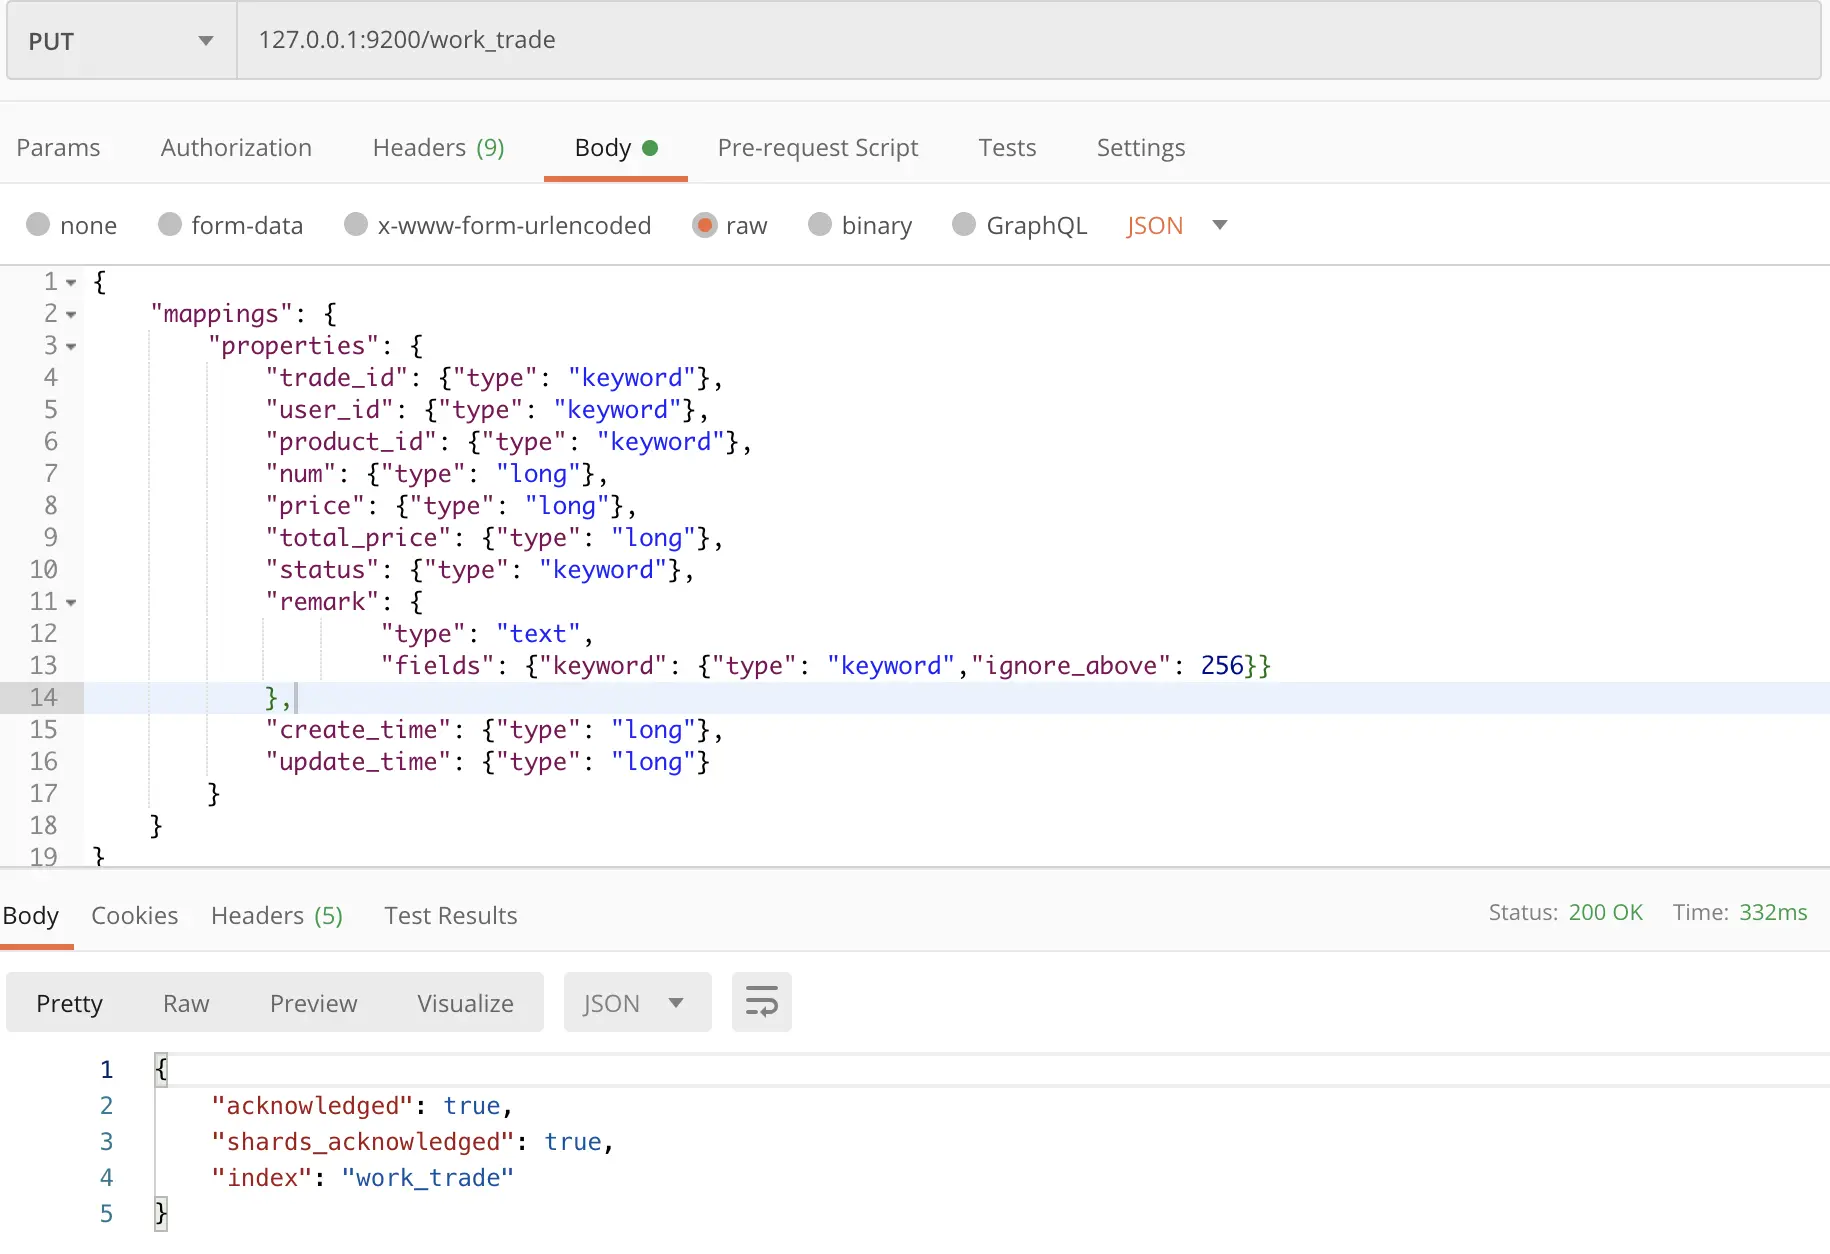Screen dimensions: 1830x1254
Task: Open the Authorization tab
Action: coord(236,148)
